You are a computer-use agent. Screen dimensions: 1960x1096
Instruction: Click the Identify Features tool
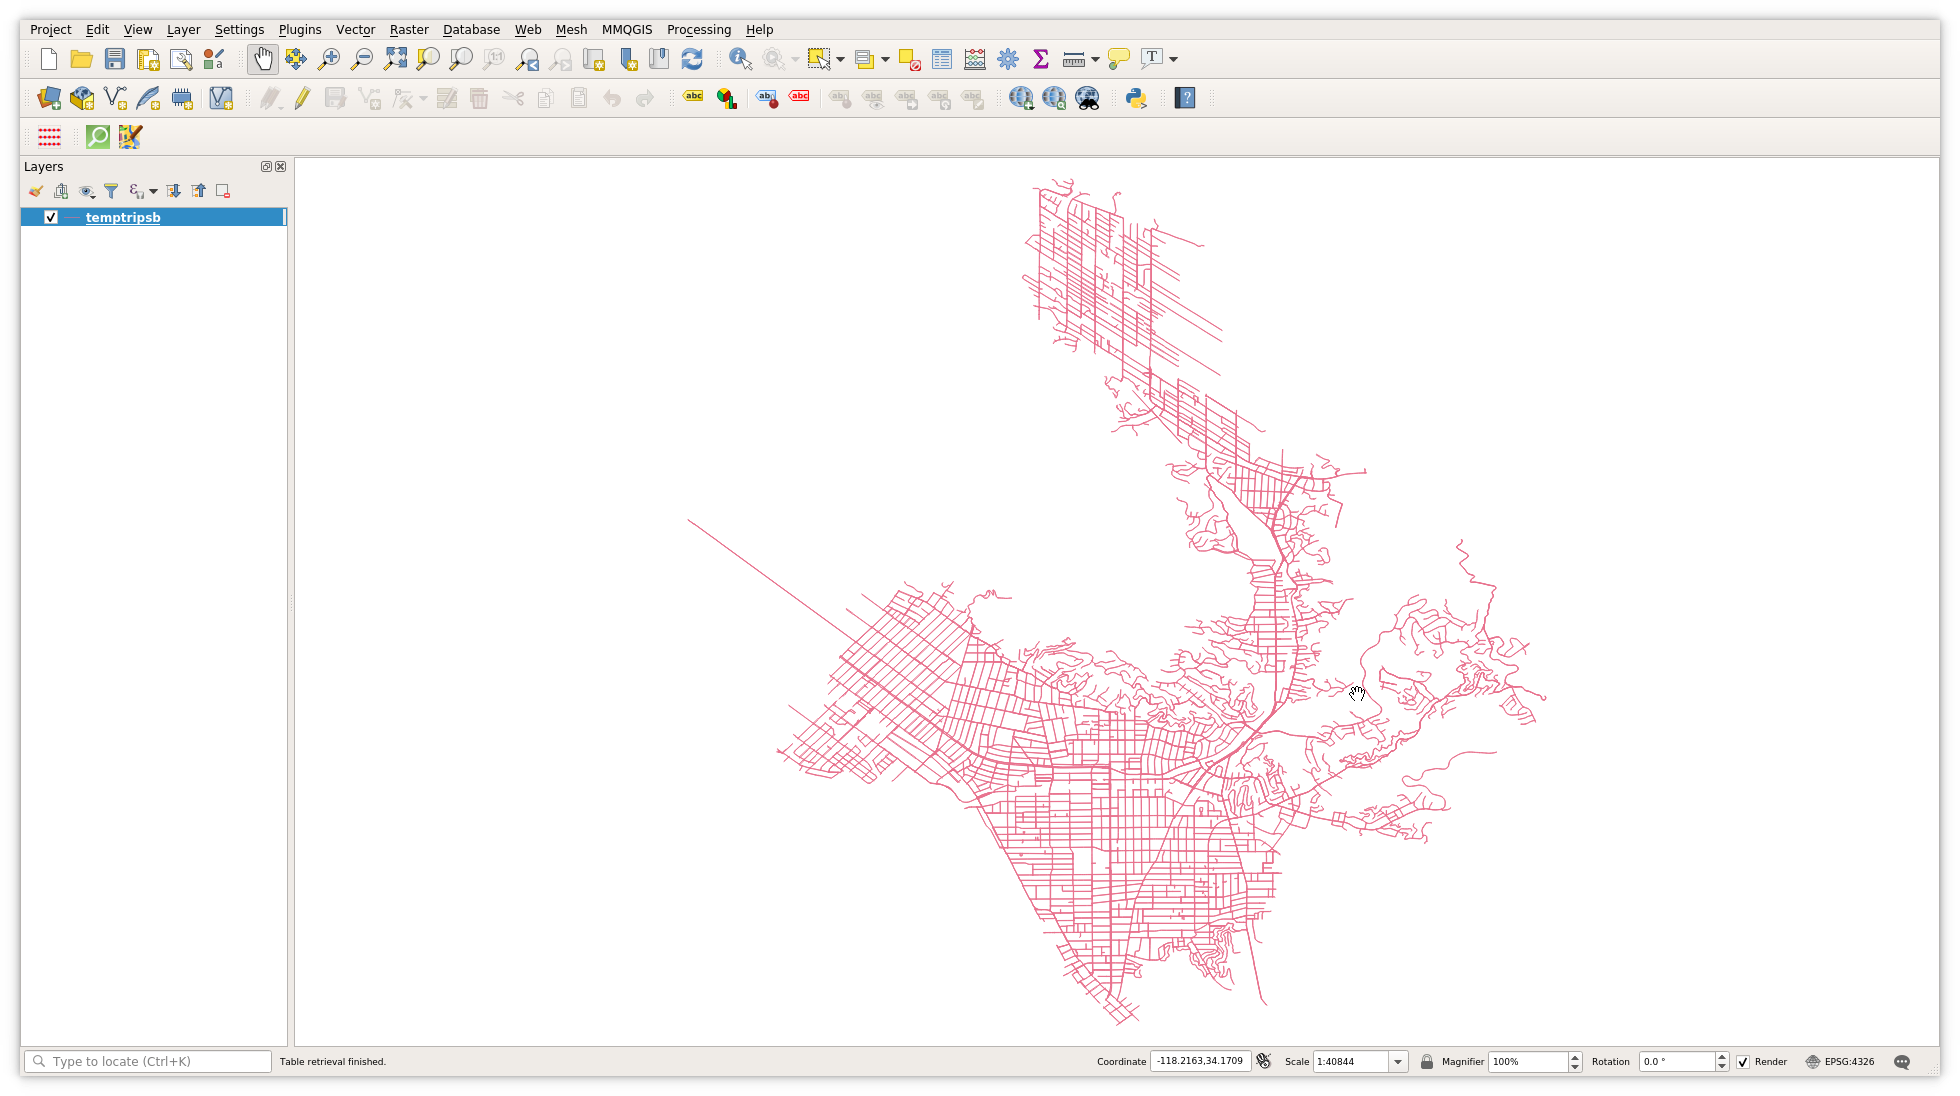pos(740,59)
